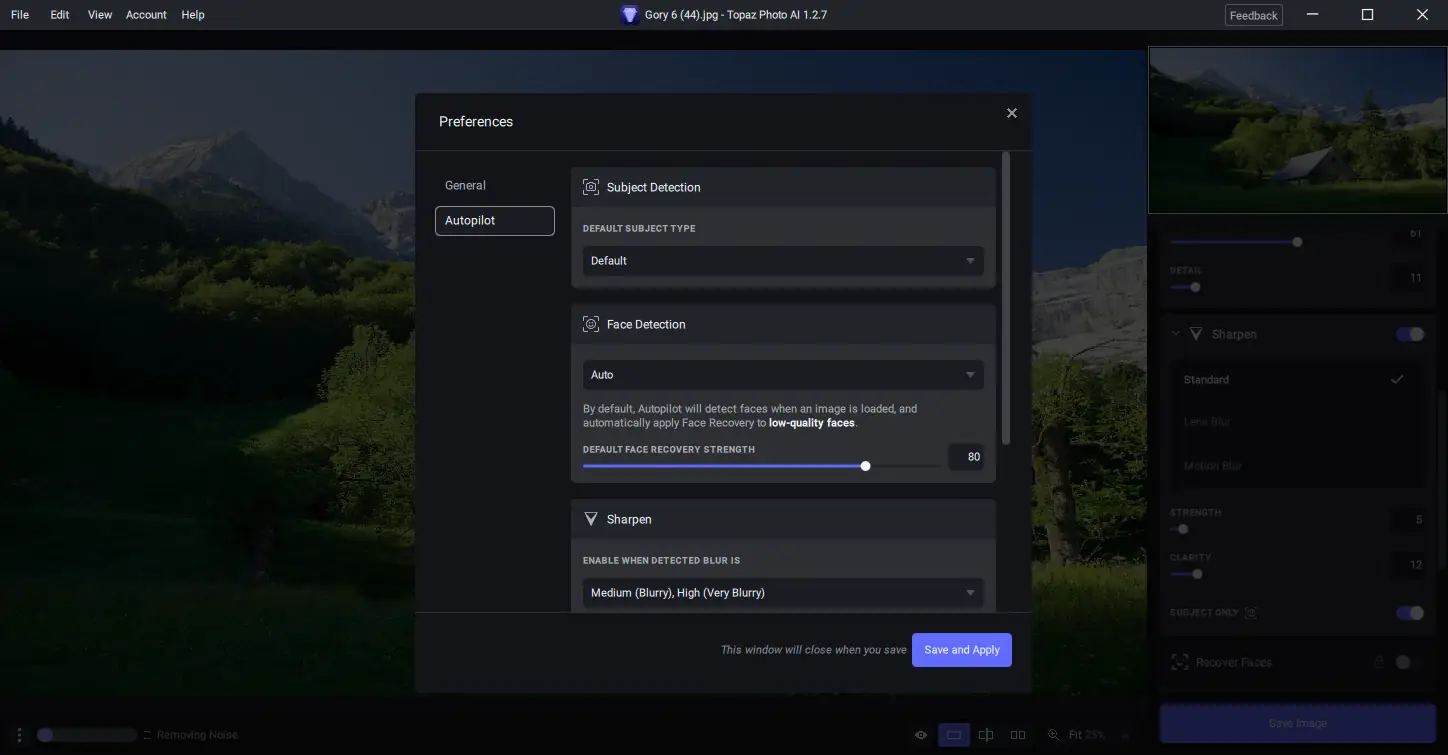The height and width of the screenshot is (755, 1448).
Task: Open the Face Detection Auto dropdown
Action: tap(783, 375)
